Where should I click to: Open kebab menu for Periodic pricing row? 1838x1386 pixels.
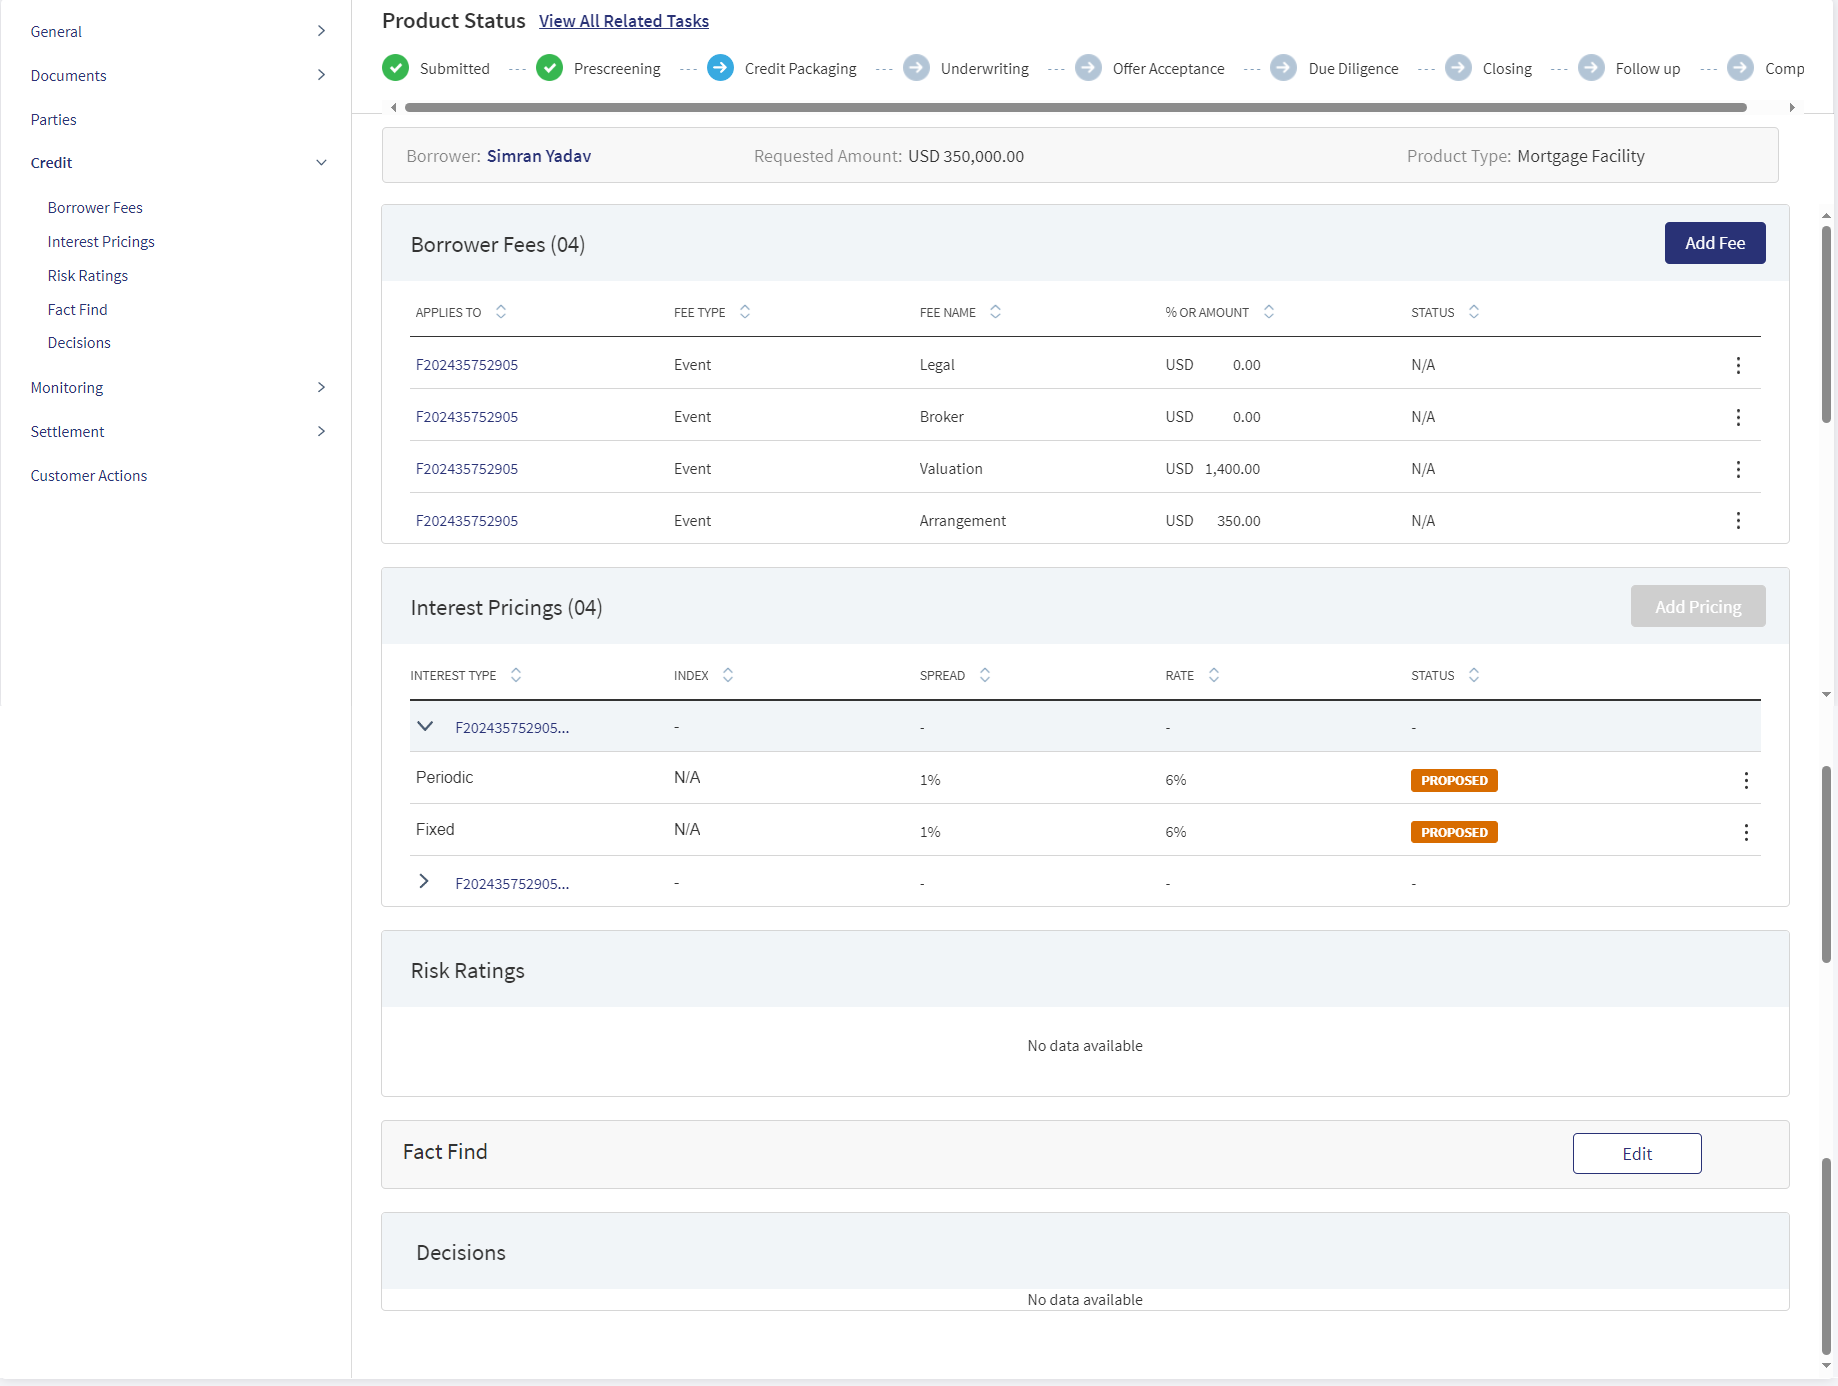pos(1746,780)
